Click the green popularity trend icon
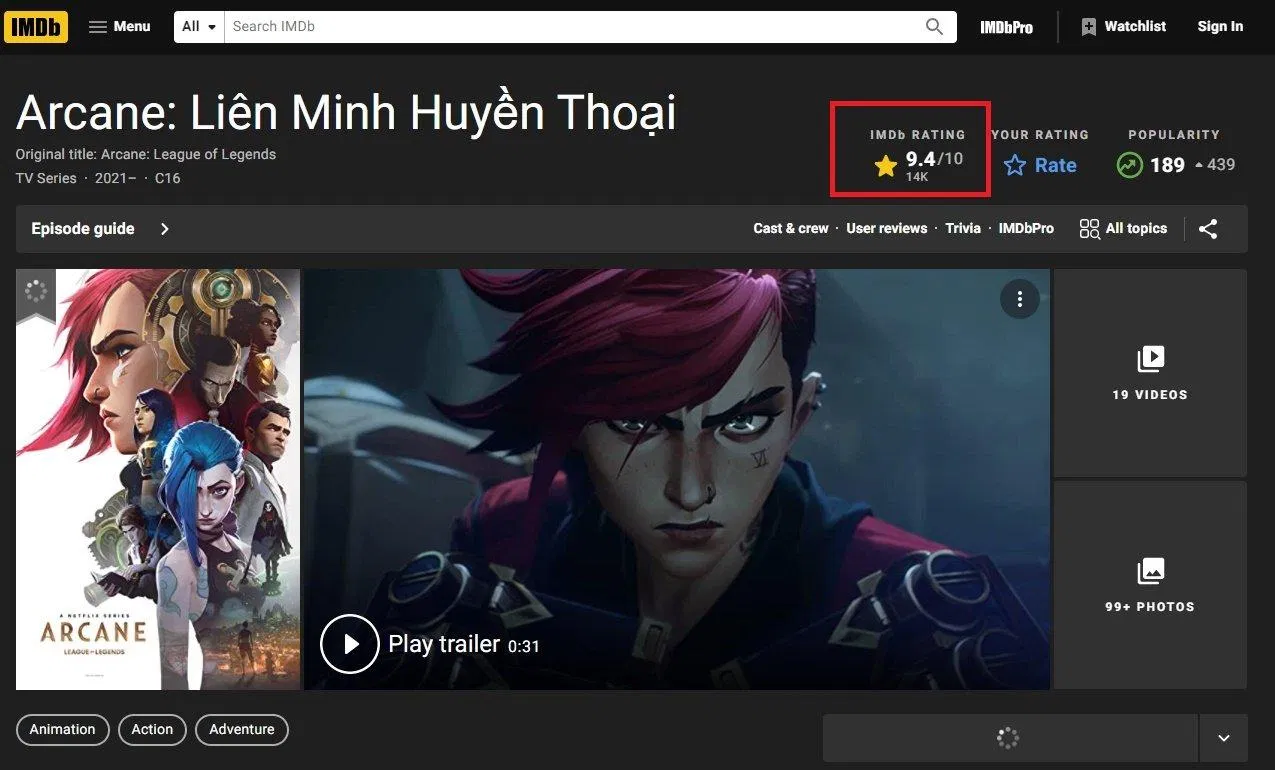Viewport: 1275px width, 770px height. [x=1128, y=165]
